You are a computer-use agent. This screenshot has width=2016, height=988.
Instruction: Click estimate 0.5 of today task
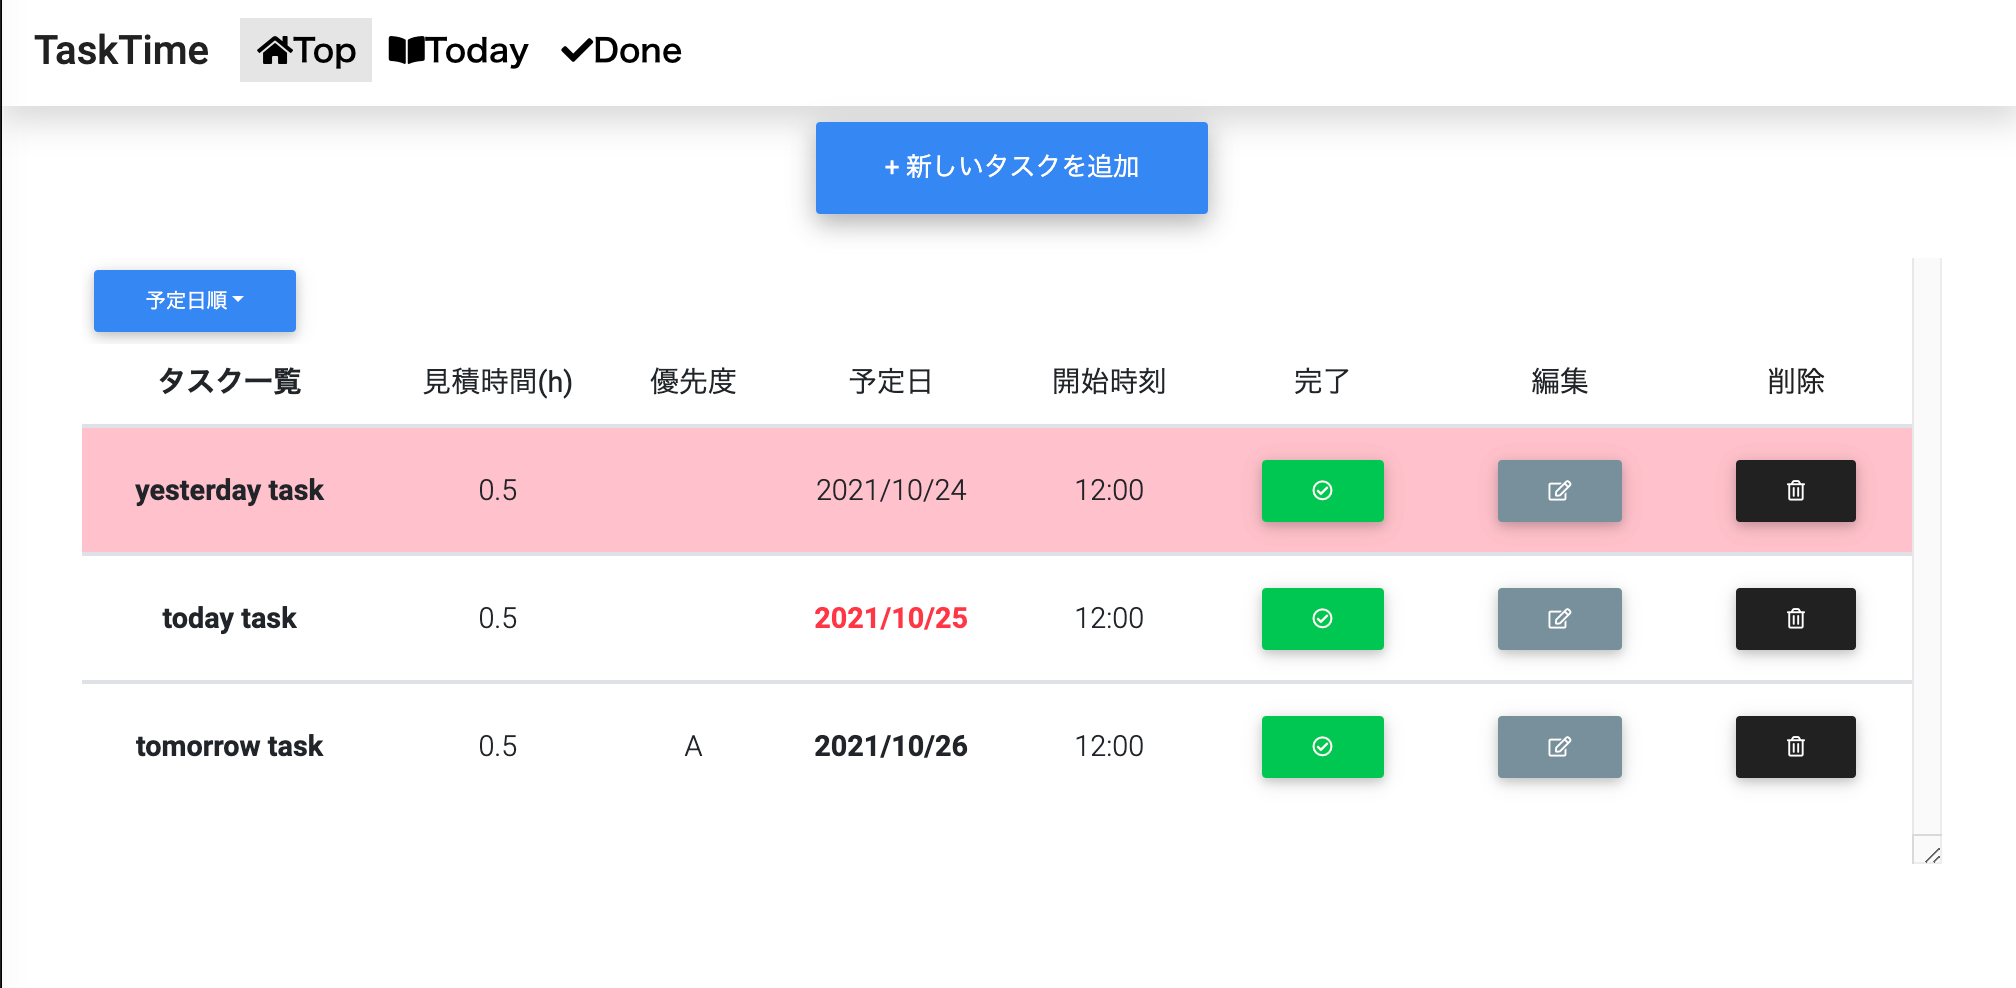point(498,619)
